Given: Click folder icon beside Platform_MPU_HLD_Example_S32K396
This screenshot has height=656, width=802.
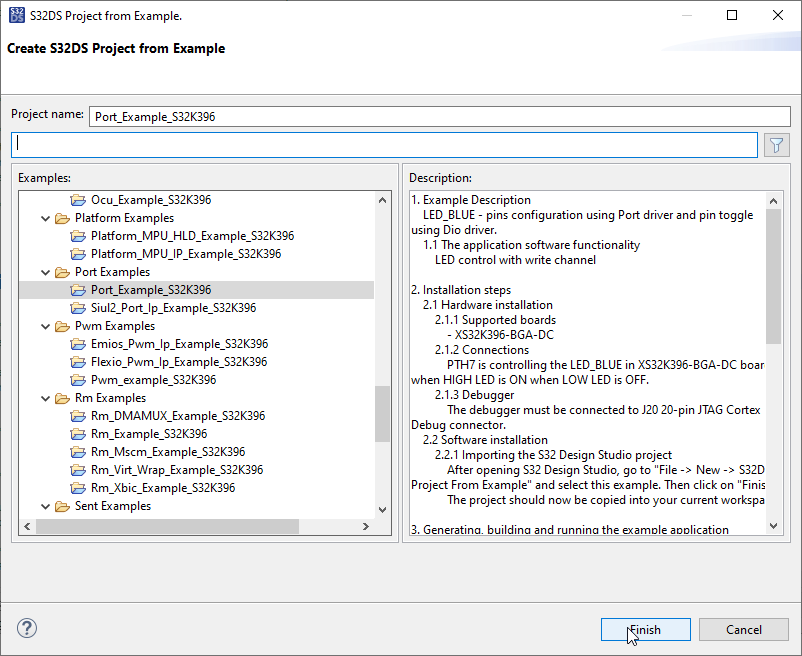Looking at the screenshot, I should (x=80, y=236).
